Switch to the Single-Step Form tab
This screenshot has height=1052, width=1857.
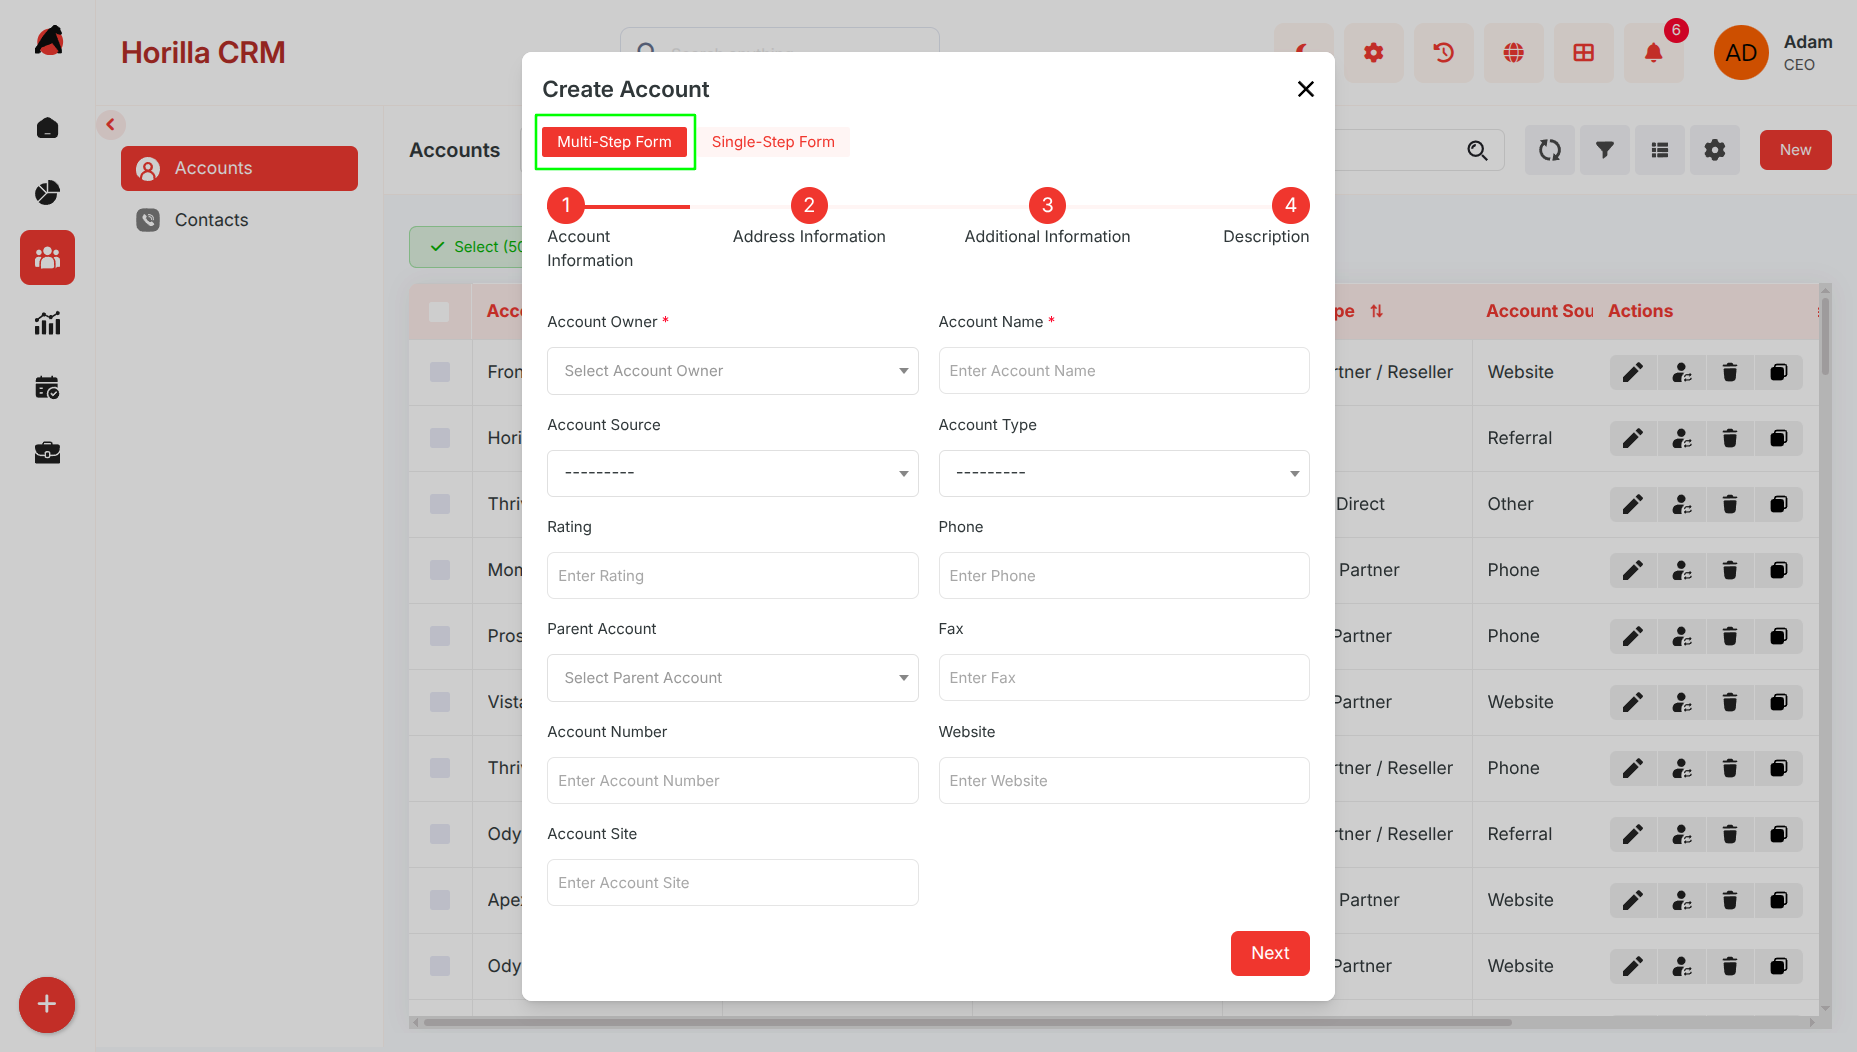(x=773, y=142)
